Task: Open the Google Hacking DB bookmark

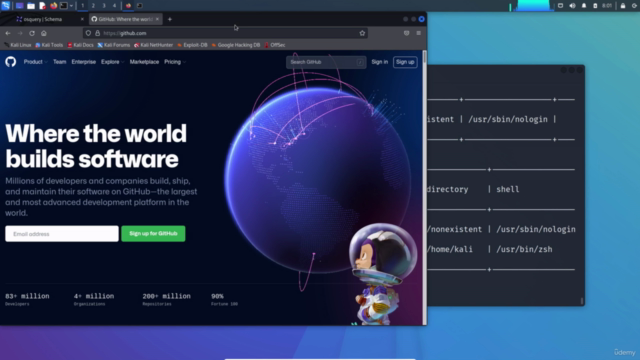Action: (x=236, y=45)
